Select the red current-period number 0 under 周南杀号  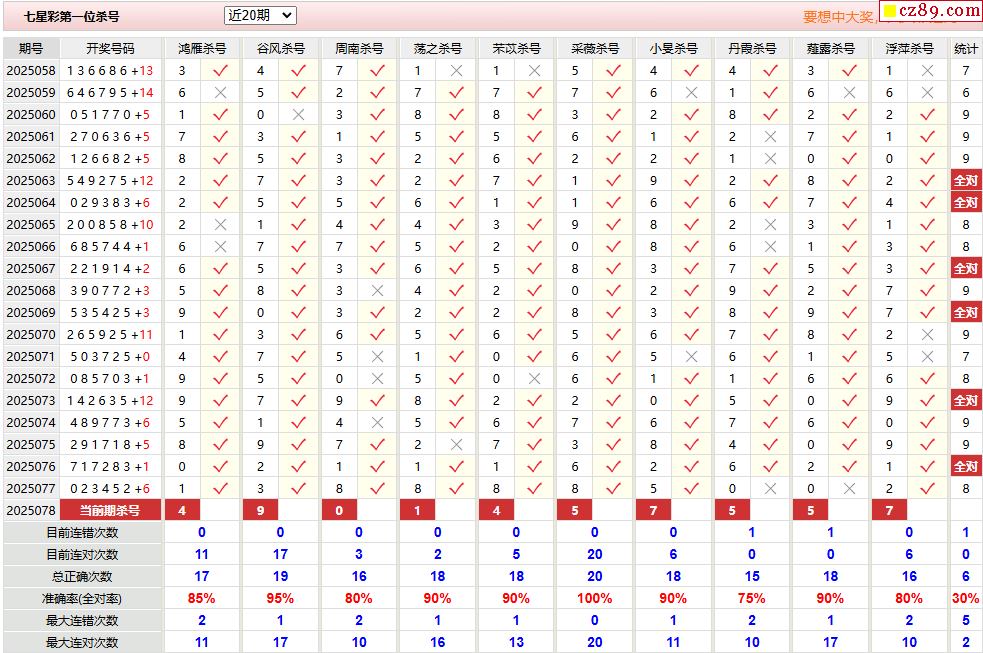click(x=339, y=510)
